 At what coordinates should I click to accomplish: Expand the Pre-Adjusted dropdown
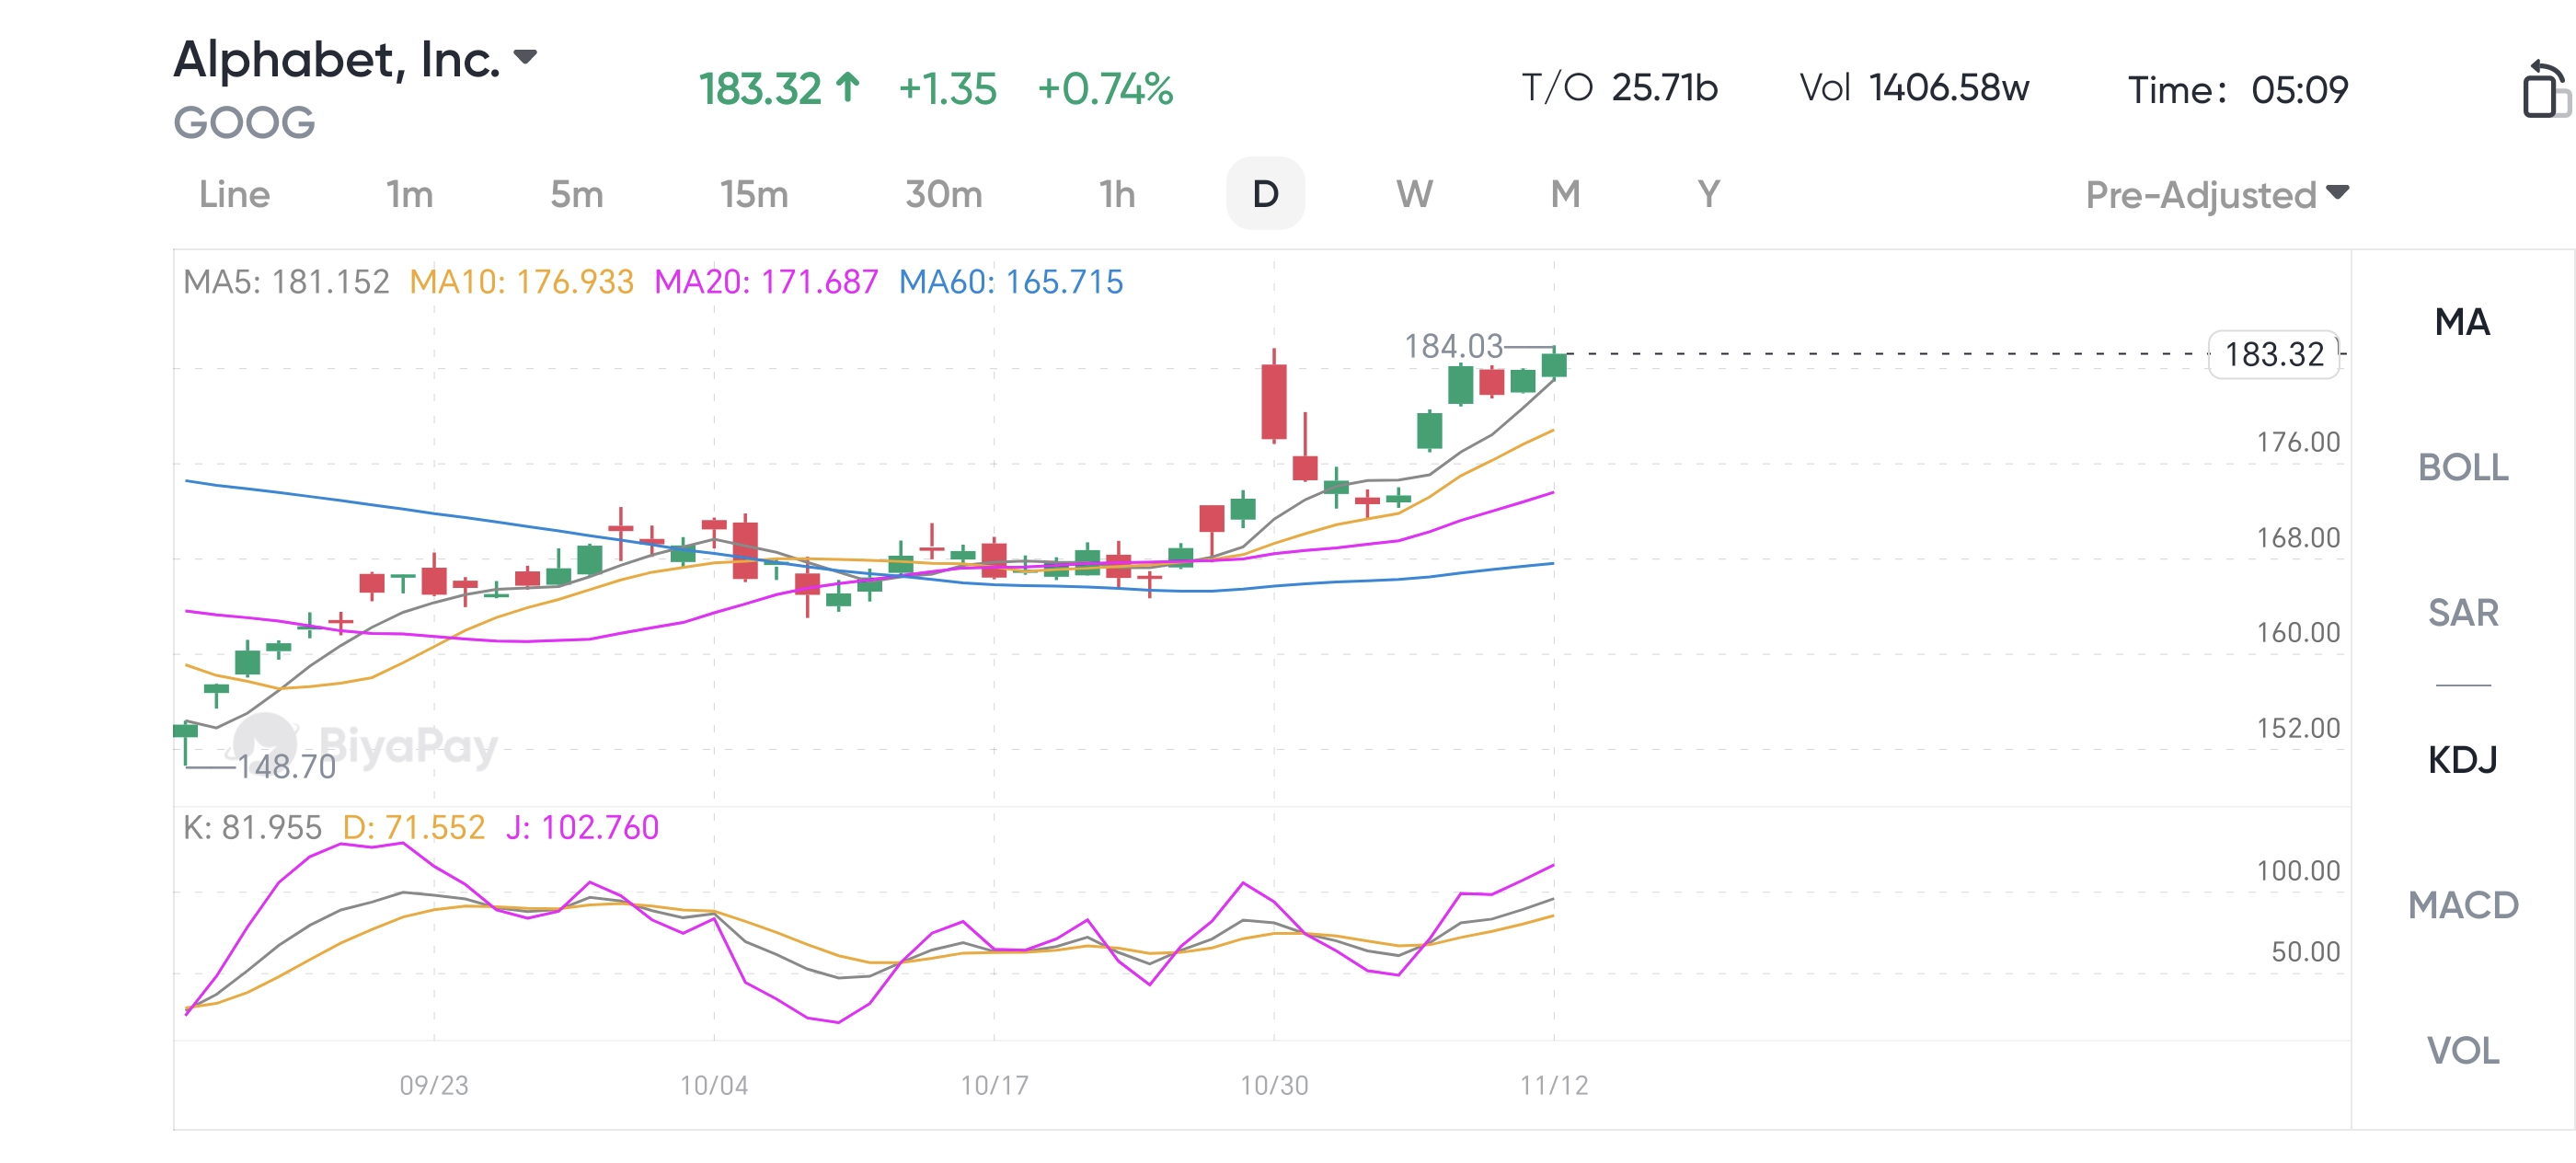2216,195
